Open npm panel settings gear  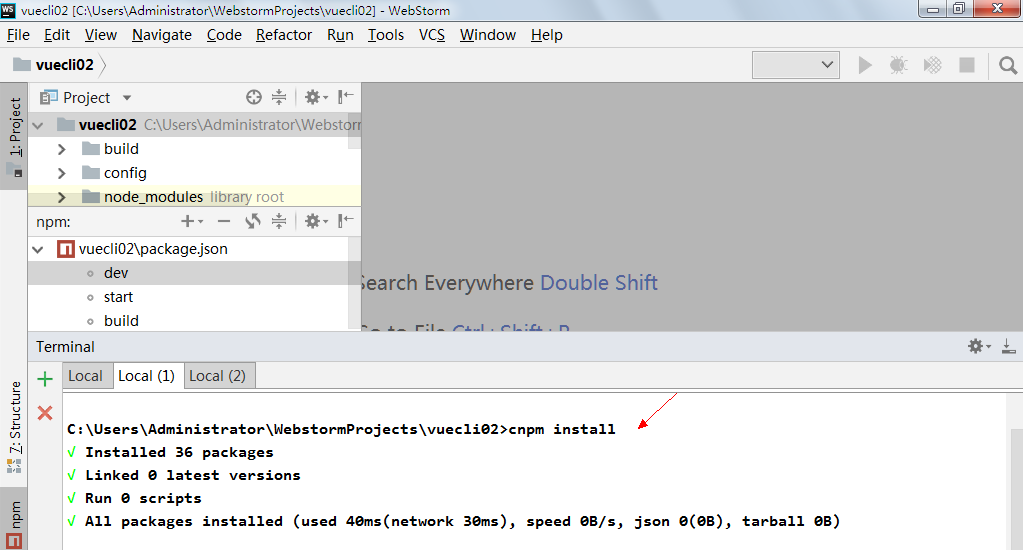point(316,222)
